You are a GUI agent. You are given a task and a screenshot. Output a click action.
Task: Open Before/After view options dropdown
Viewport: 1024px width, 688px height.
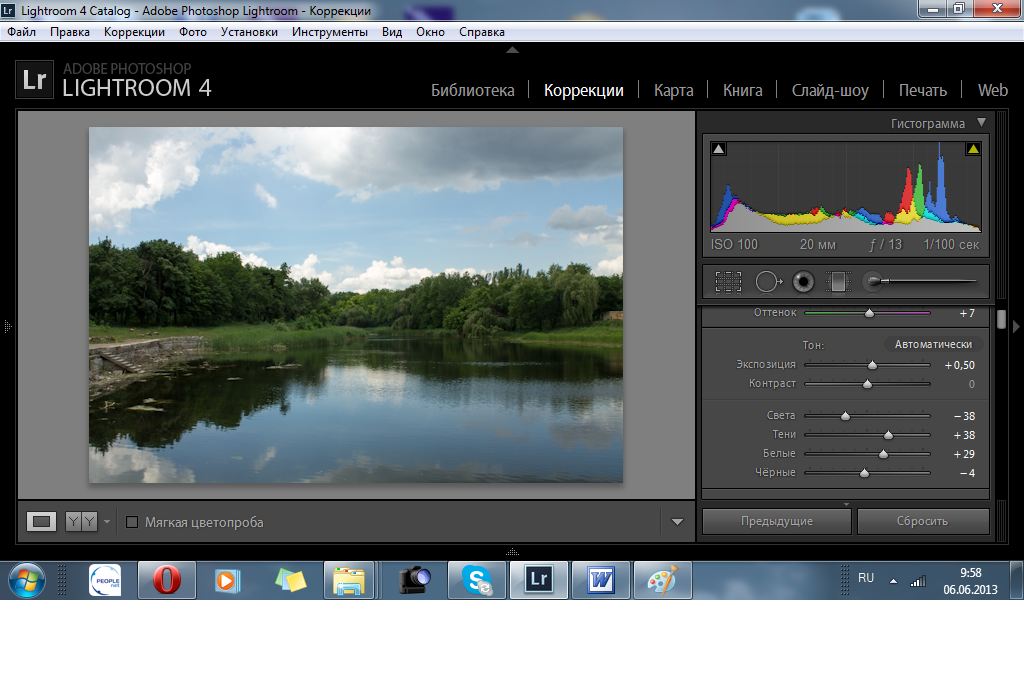[x=107, y=522]
